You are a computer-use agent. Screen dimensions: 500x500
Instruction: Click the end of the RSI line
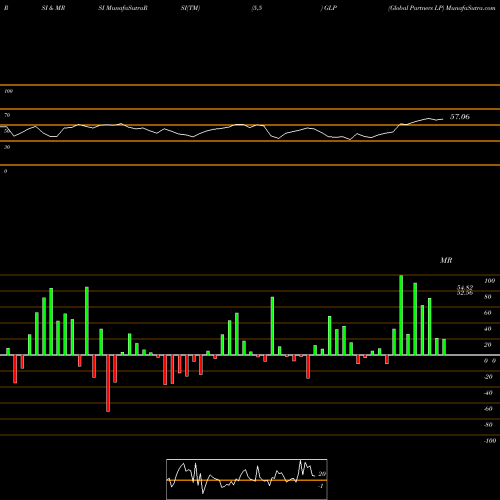443,119
